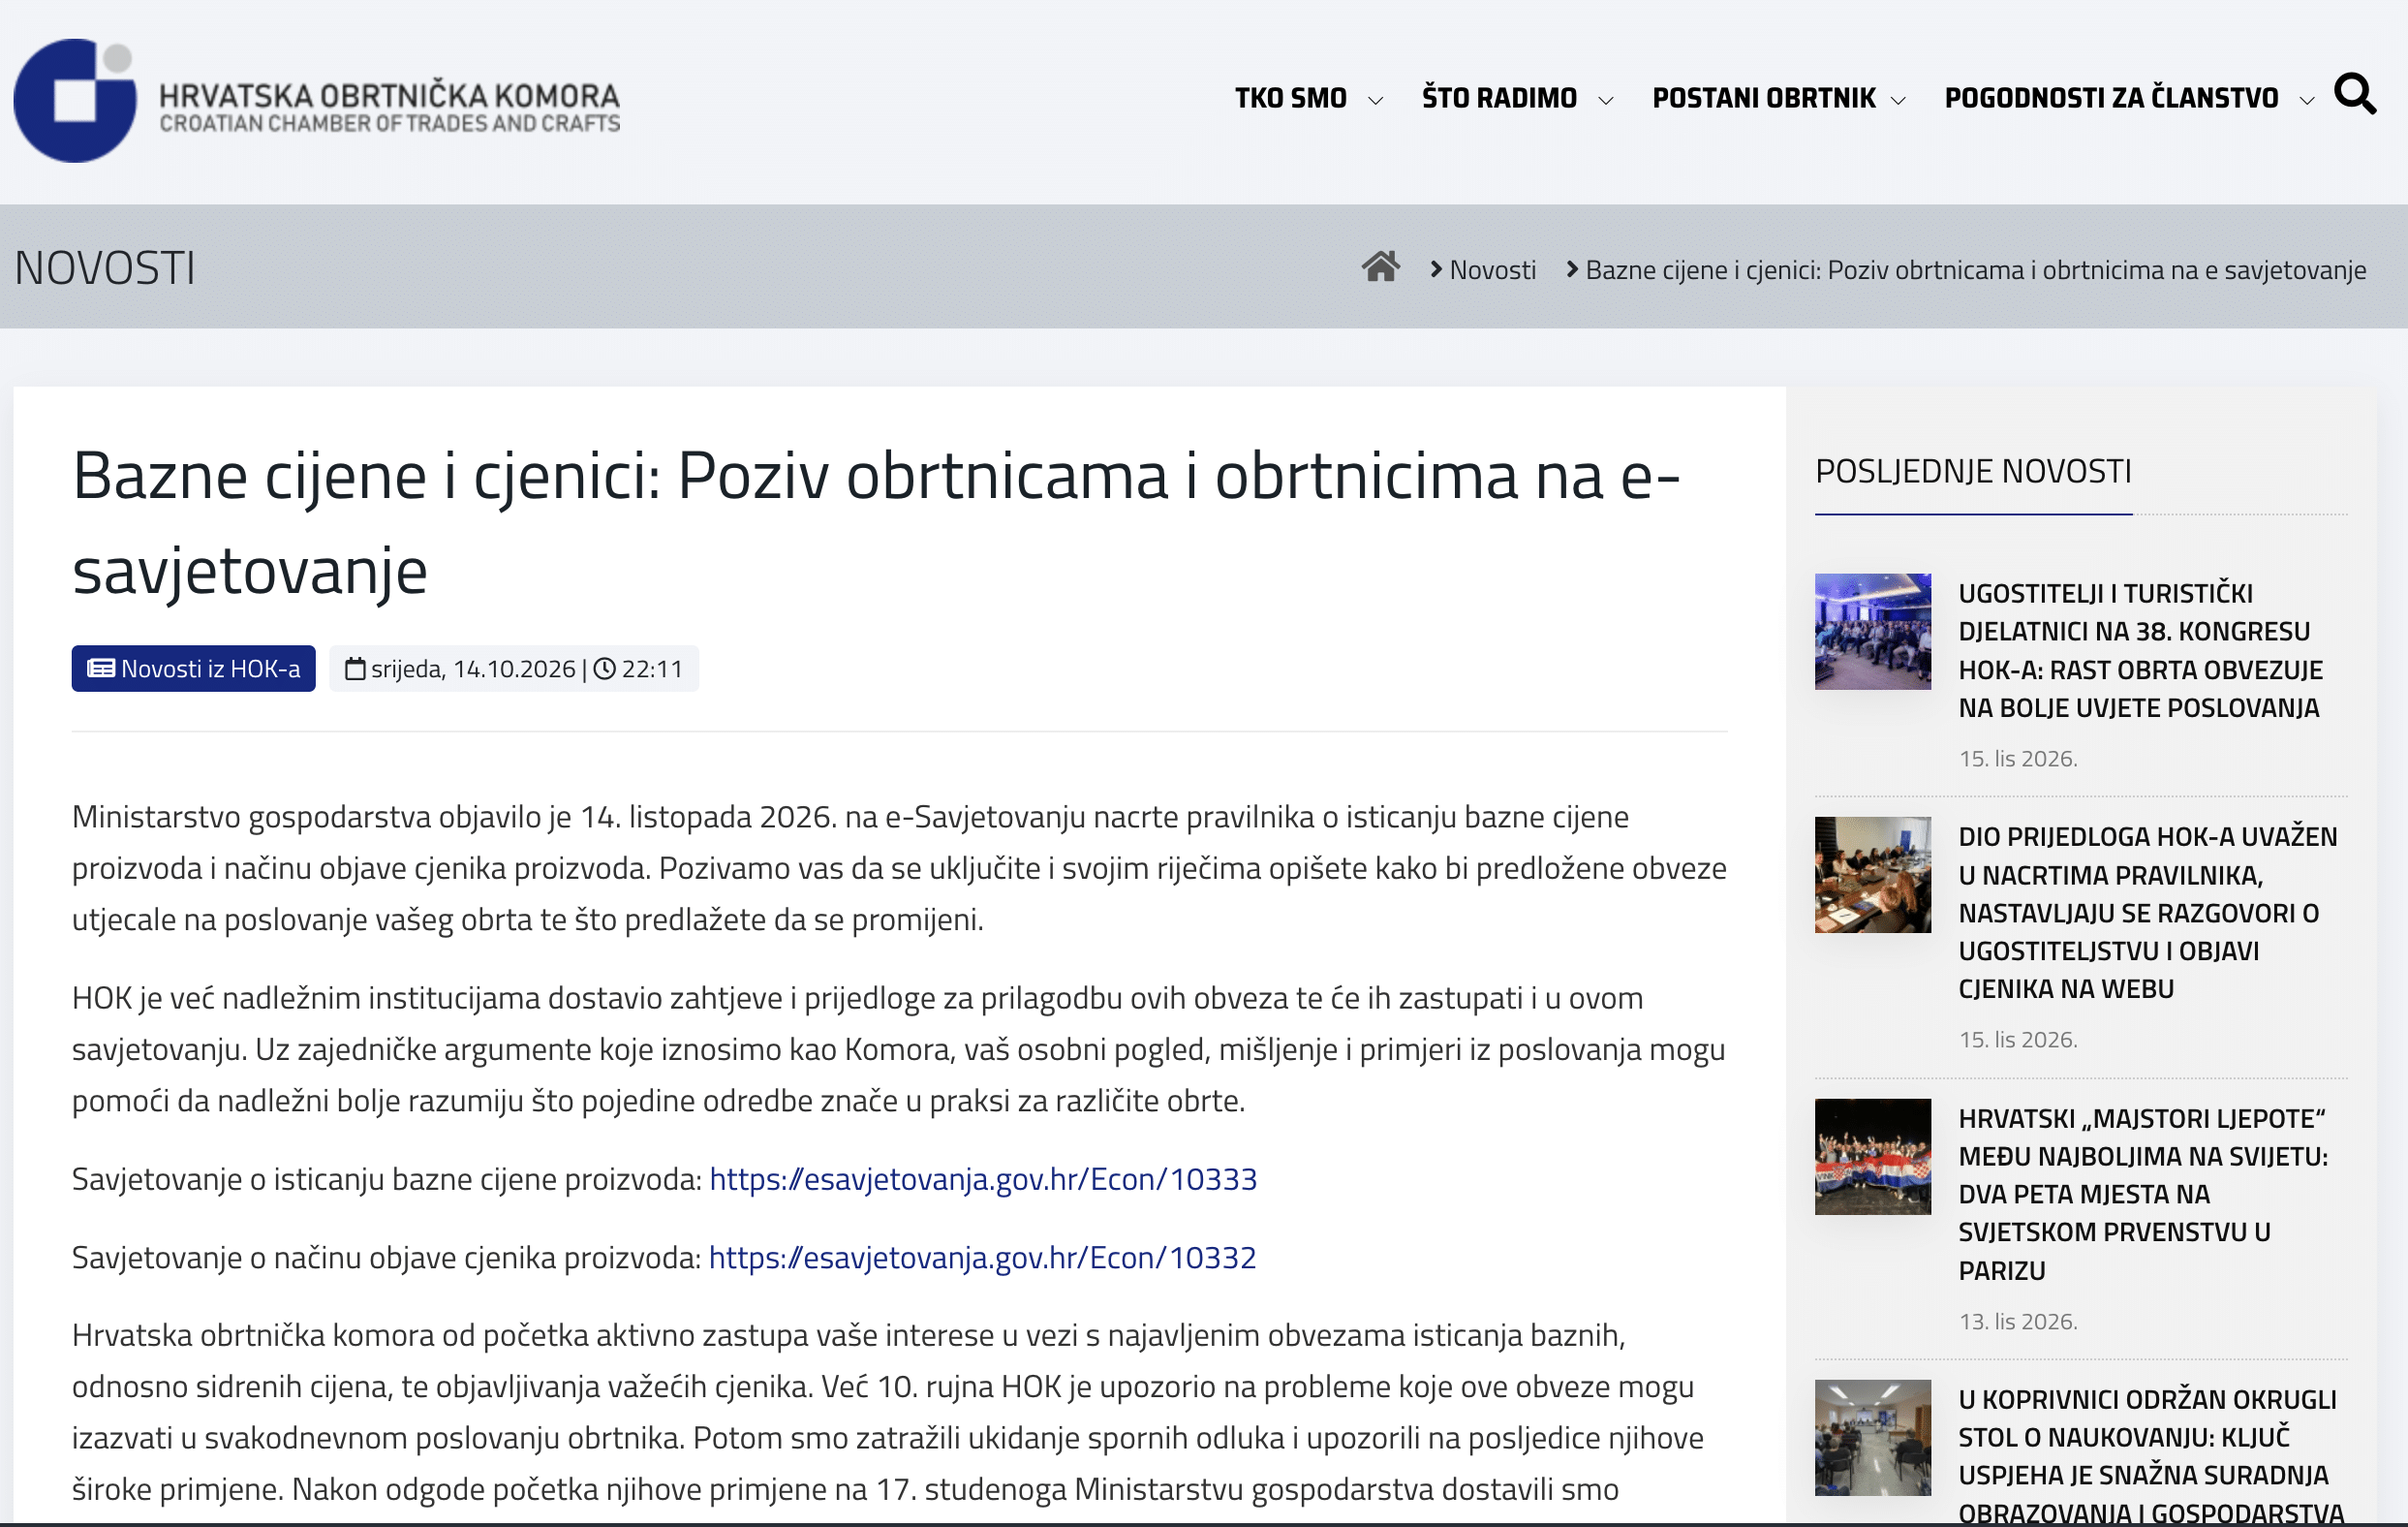Click the POSLJEDNJE NOVOSTI heading
This screenshot has width=2408, height=1527.
click(1973, 471)
